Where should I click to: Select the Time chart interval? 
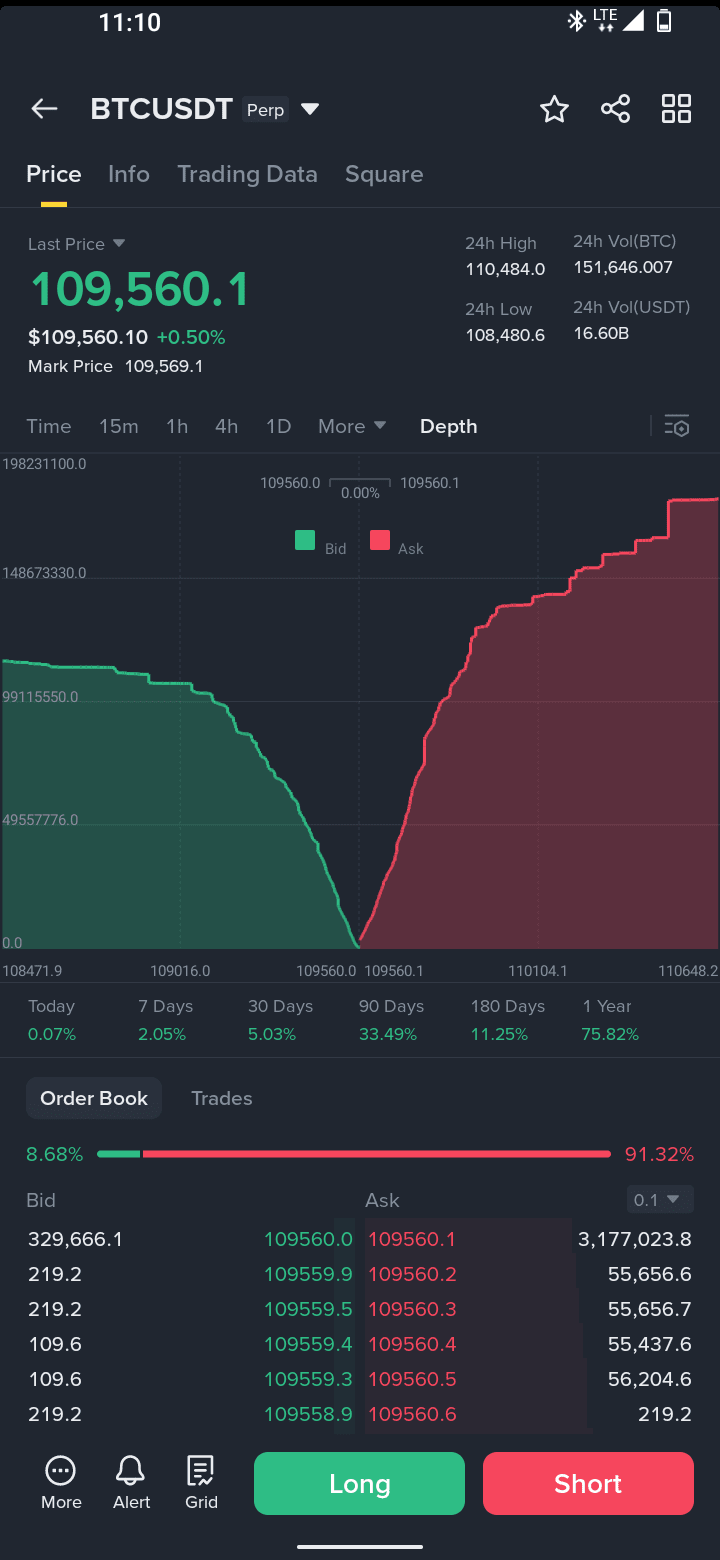point(49,426)
